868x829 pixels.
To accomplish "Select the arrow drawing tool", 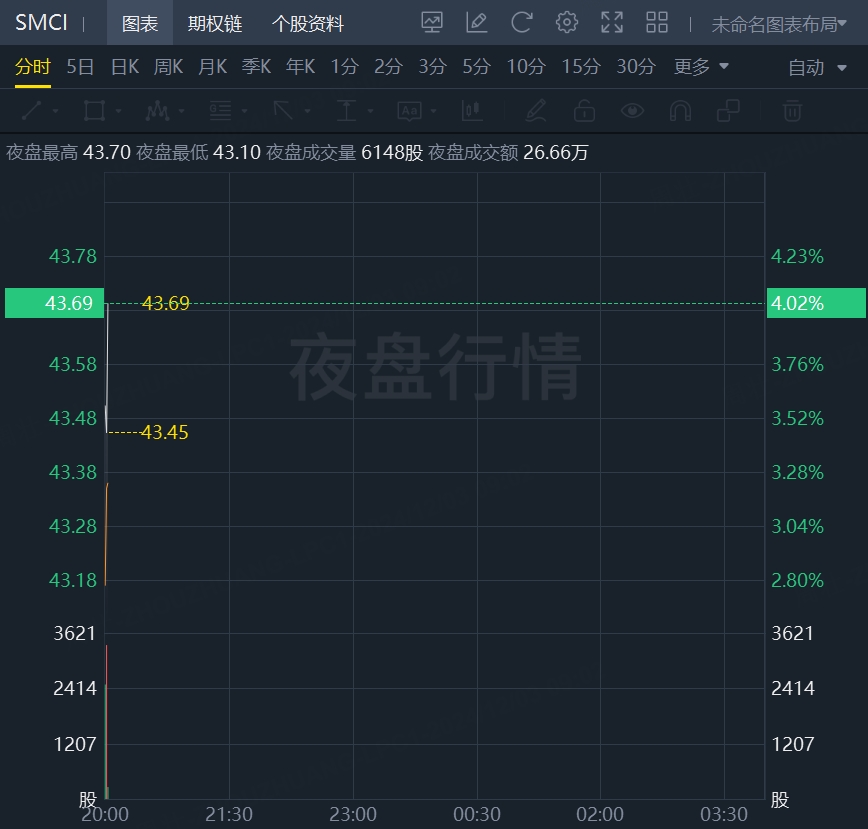I will (283, 111).
